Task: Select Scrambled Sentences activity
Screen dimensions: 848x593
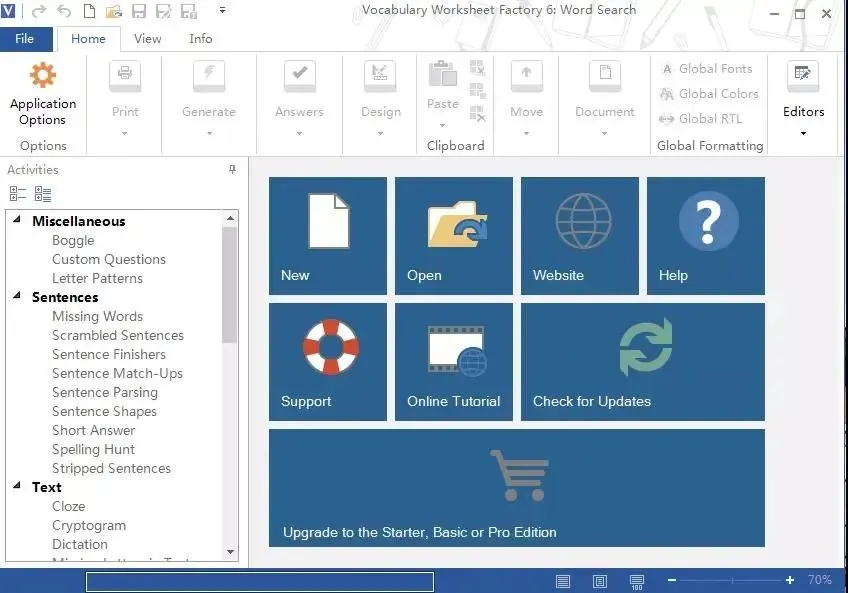Action: [x=118, y=335]
